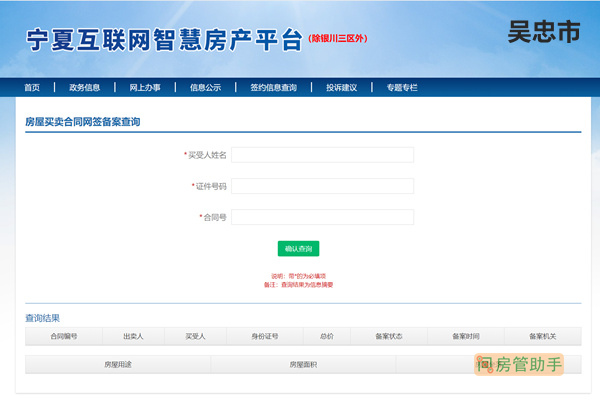
Task: Open 签约信息查询 navigation item
Action: coord(274,88)
